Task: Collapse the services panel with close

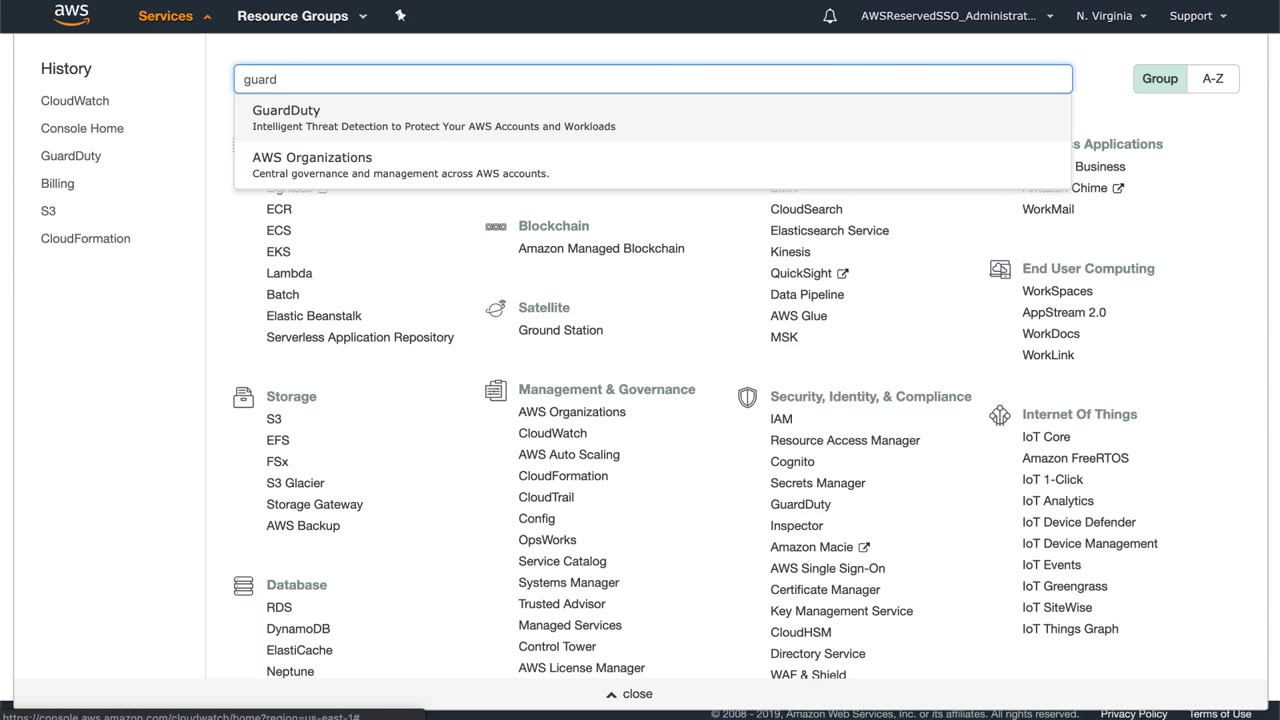Action: coord(629,694)
